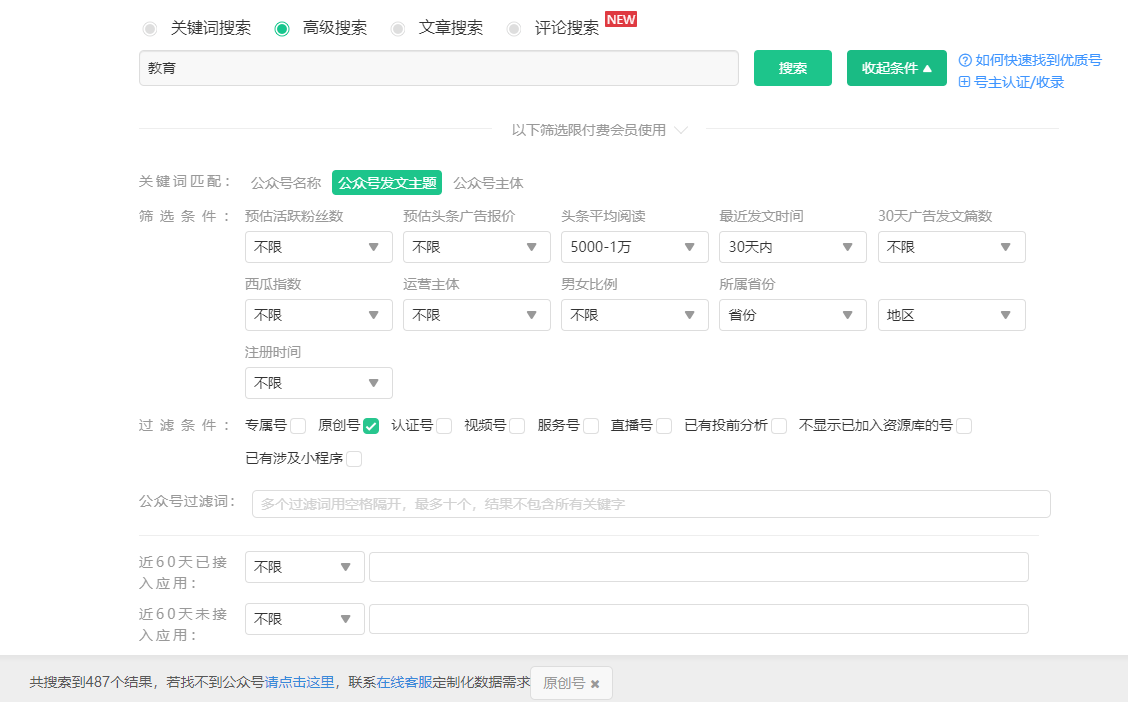Image resolution: width=1128 pixels, height=702 pixels.
Task: Click the chevron next to 以下筛选限付费会员使用
Action: (681, 130)
